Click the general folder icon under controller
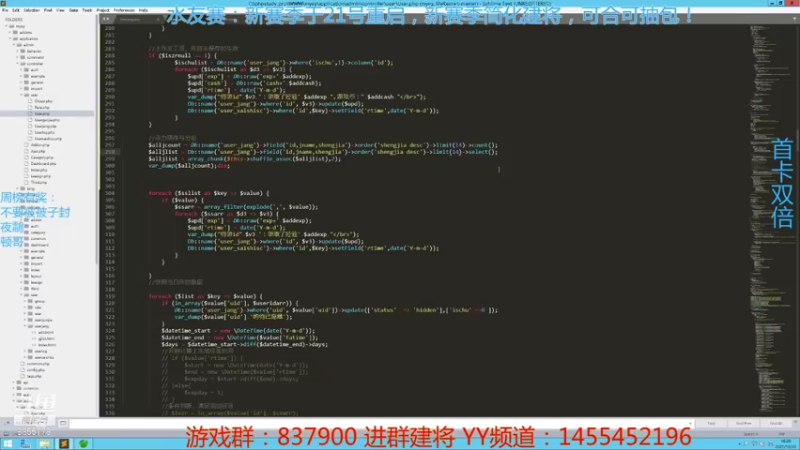 (x=27, y=82)
